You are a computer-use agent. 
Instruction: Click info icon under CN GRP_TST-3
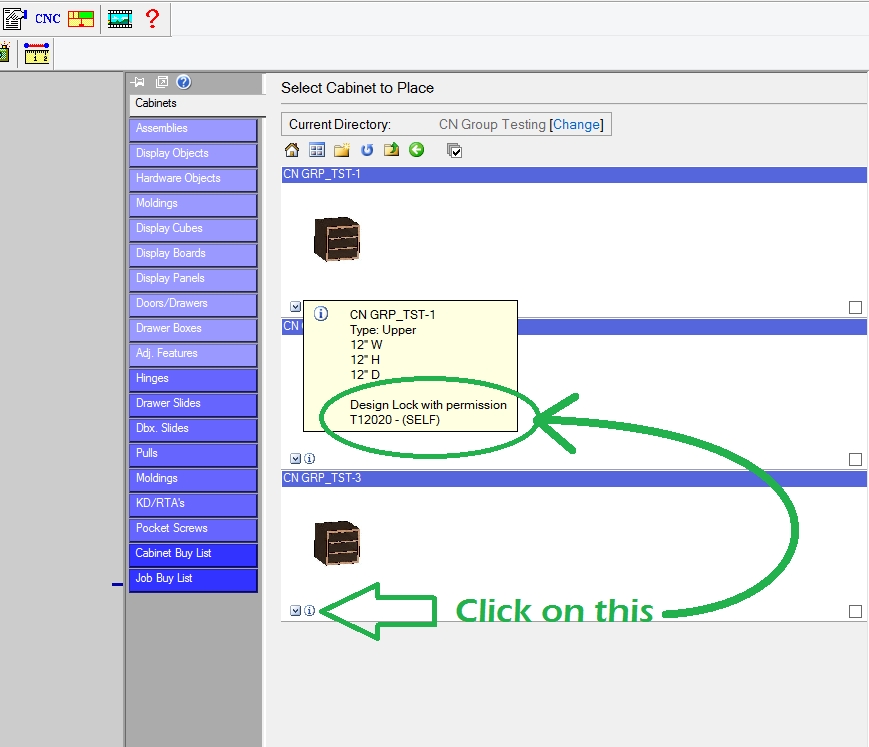point(310,610)
